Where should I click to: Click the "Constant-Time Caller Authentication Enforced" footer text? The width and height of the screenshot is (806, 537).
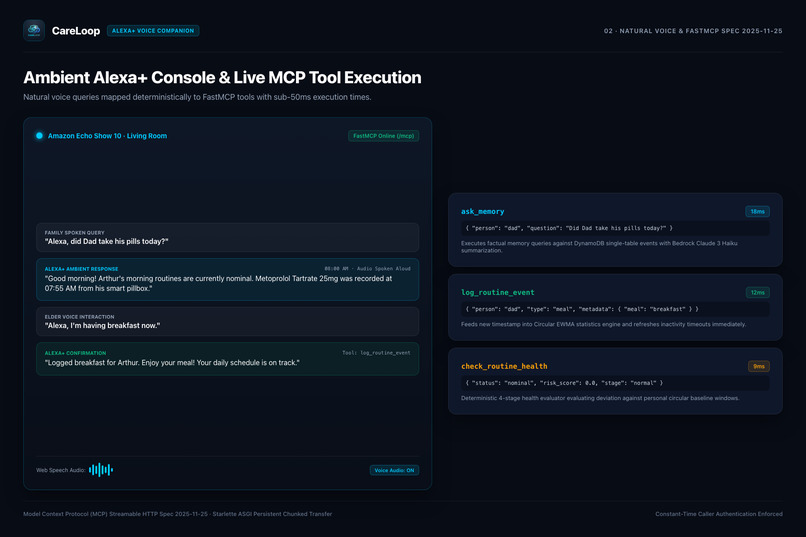pyautogui.click(x=719, y=514)
